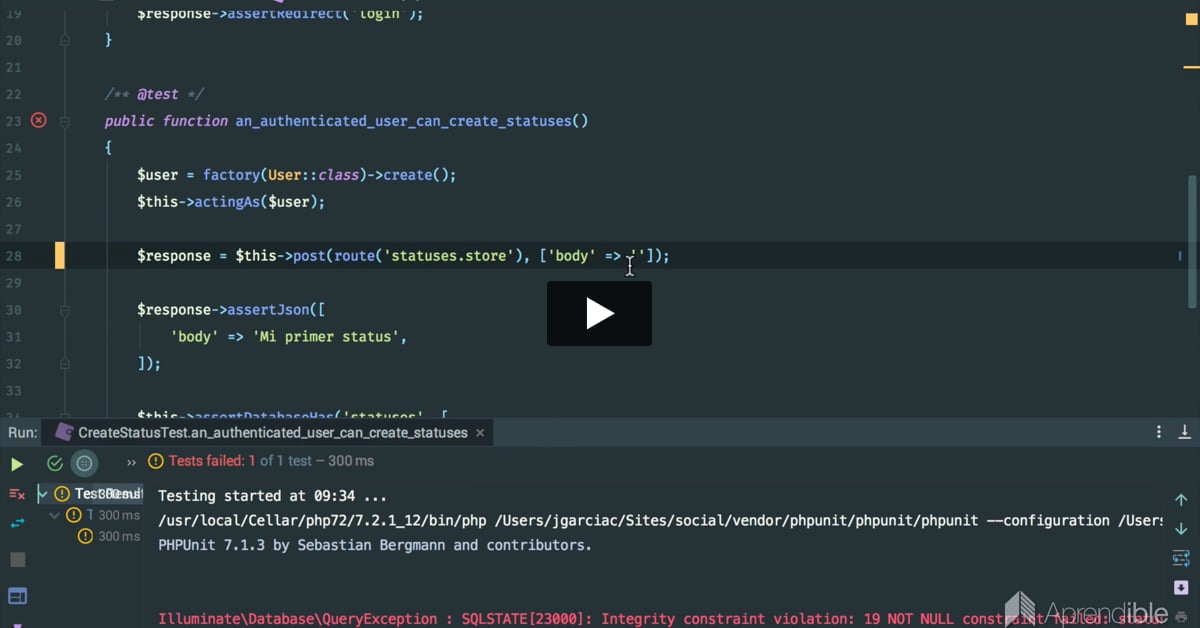This screenshot has height=628, width=1200.
Task: Click rerun failed tests icon with red x
Action: pos(17,494)
